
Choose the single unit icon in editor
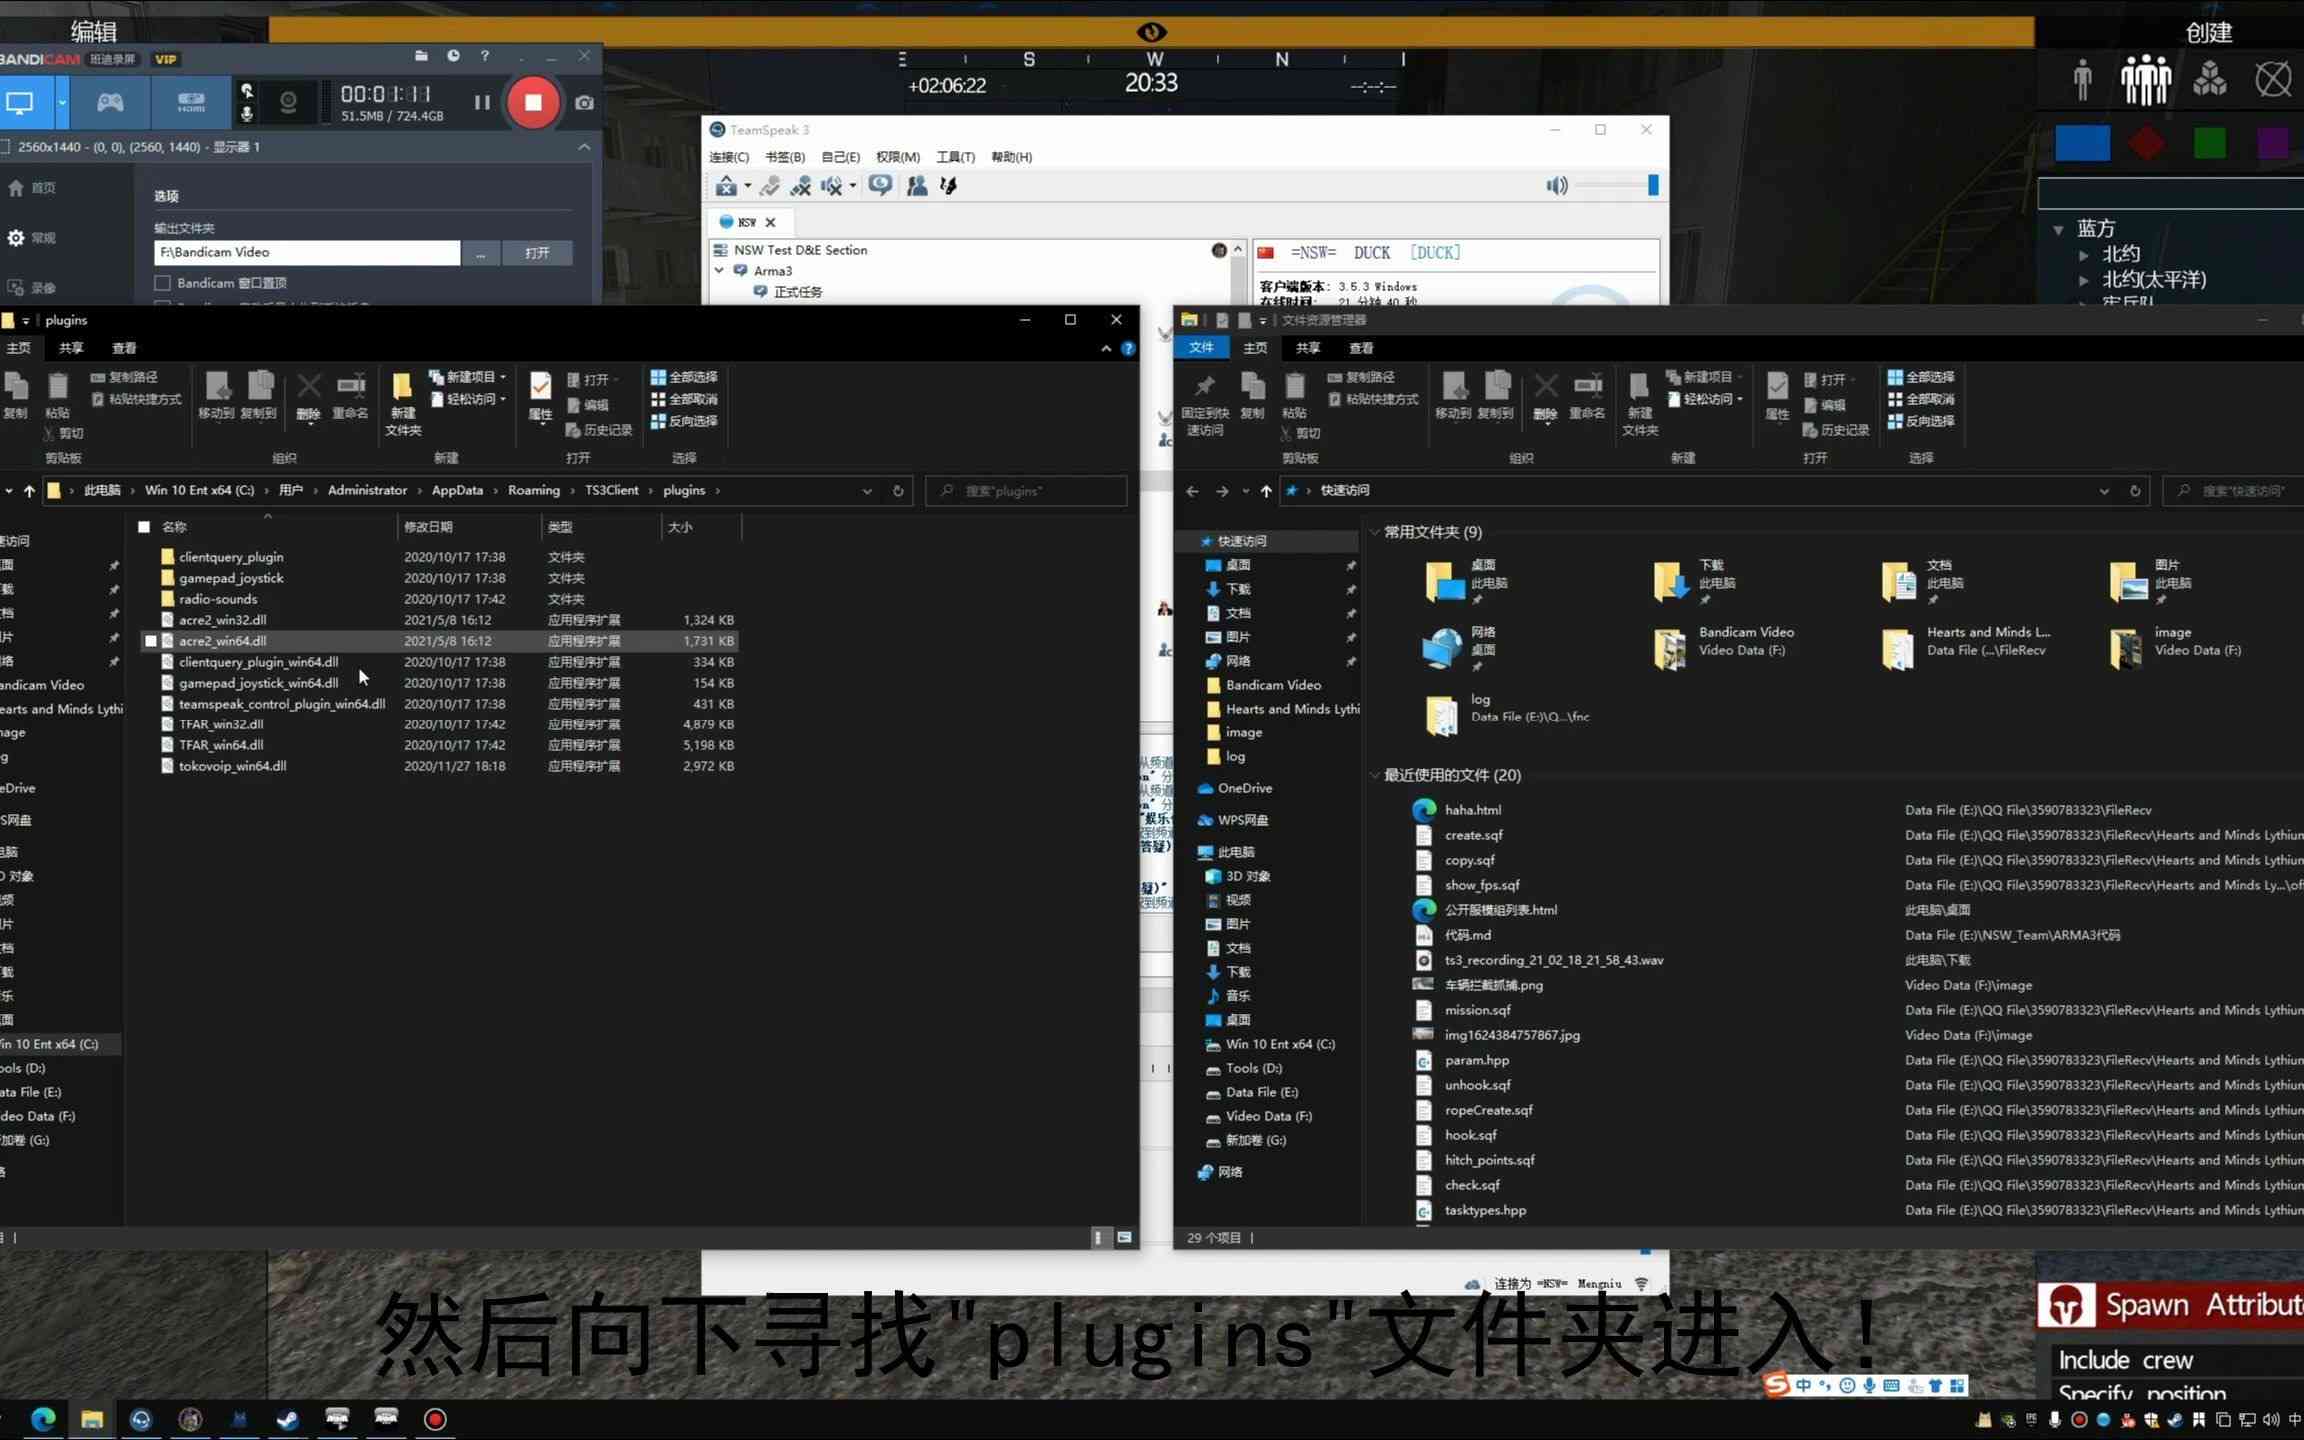coord(2083,79)
